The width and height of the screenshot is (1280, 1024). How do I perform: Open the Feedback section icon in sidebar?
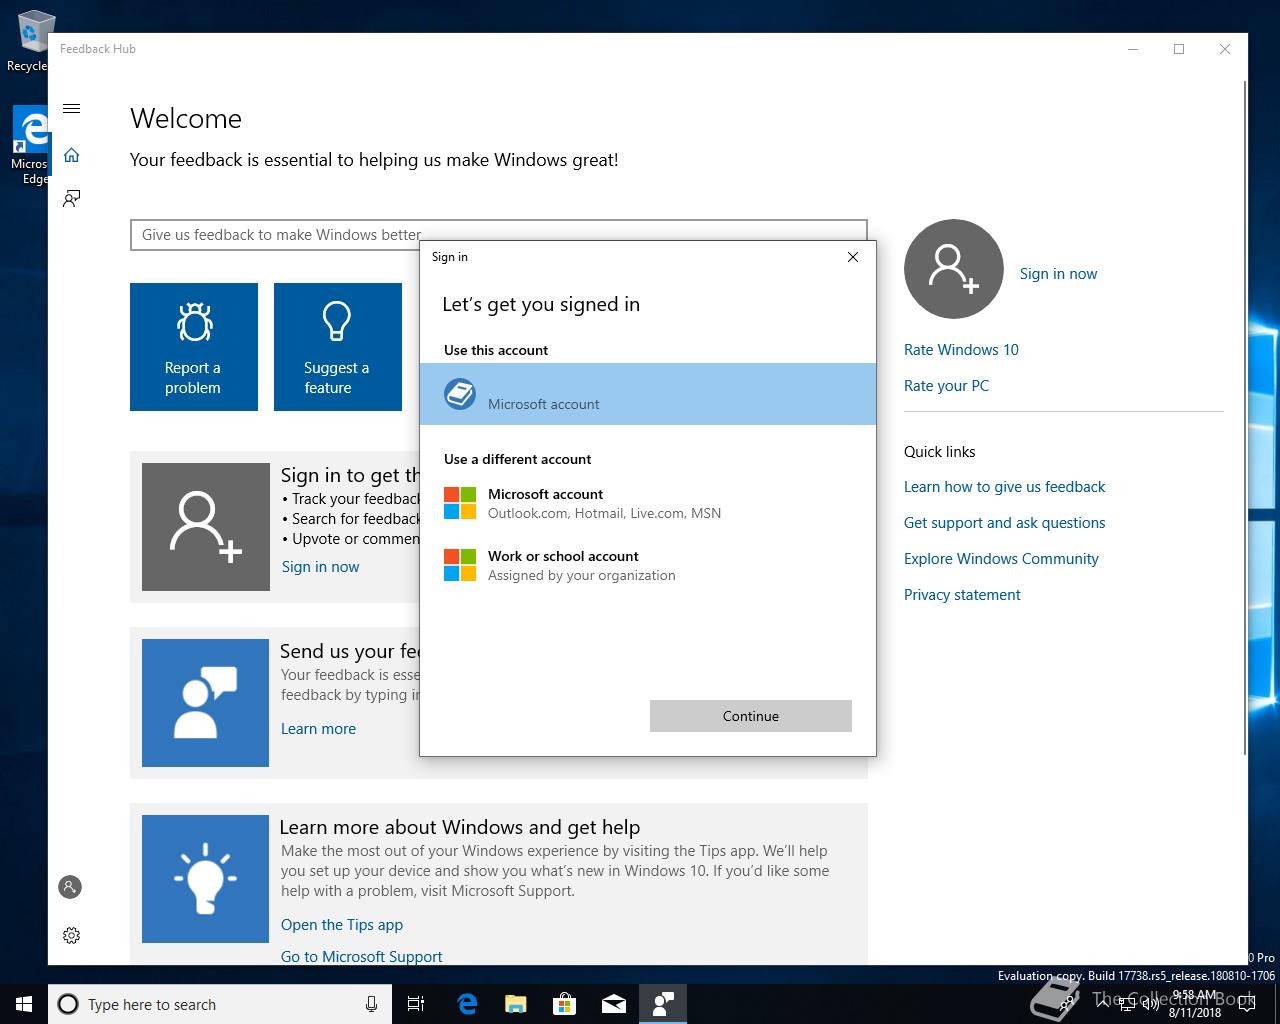pos(71,198)
